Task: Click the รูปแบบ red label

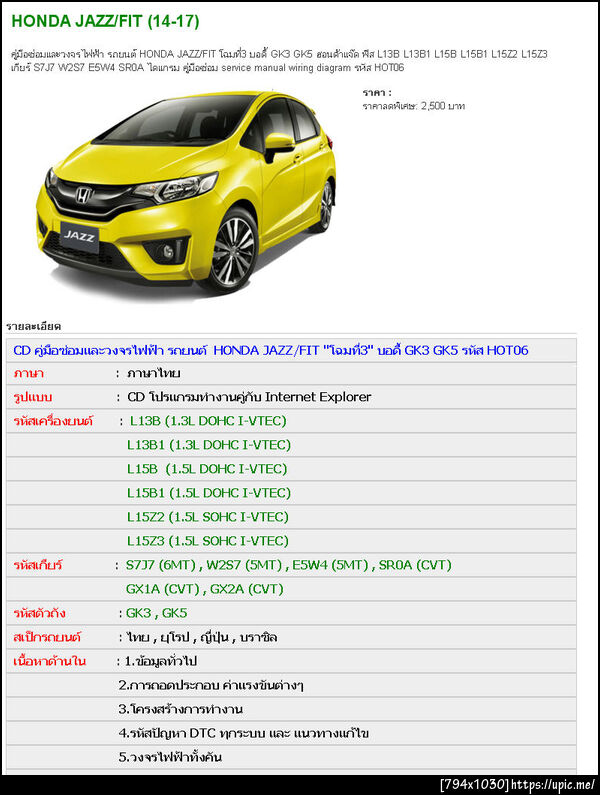Action: (x=32, y=398)
